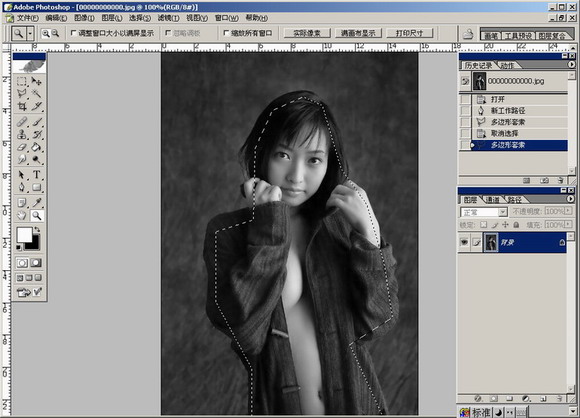
Task: Open the History panel flyout menu arrow
Action: [x=571, y=65]
